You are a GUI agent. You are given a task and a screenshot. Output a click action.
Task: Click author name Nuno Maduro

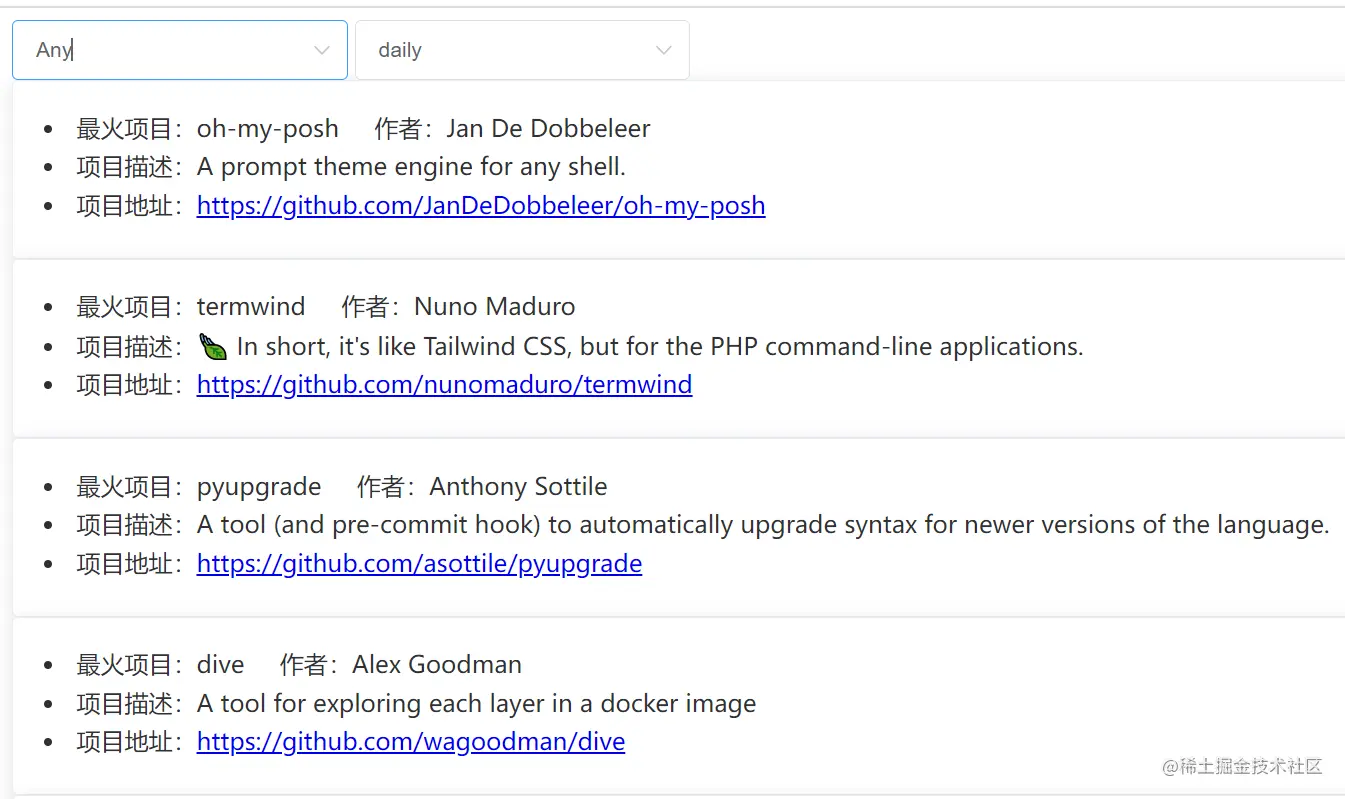495,307
